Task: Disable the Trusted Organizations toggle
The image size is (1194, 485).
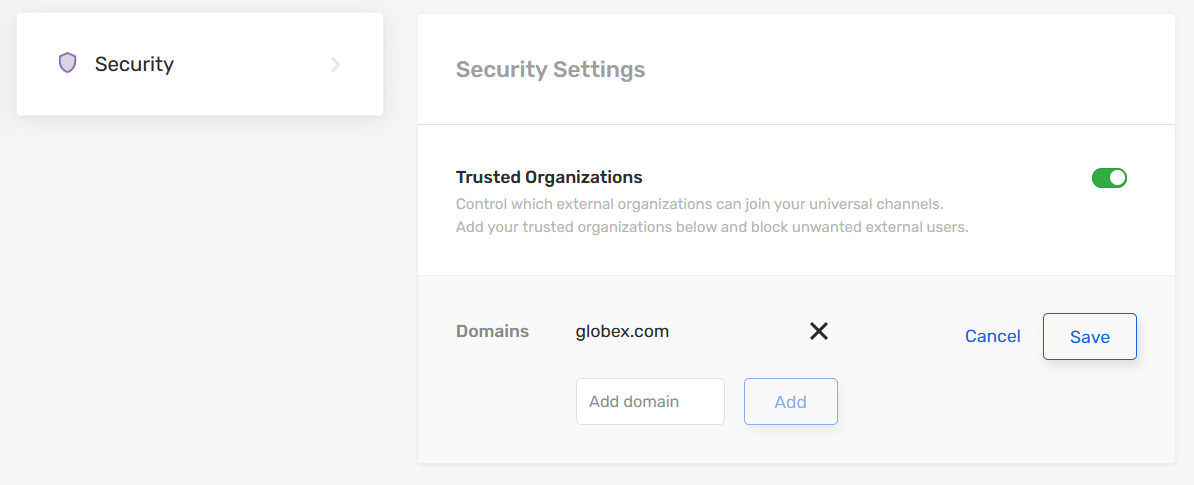Action: [1109, 178]
